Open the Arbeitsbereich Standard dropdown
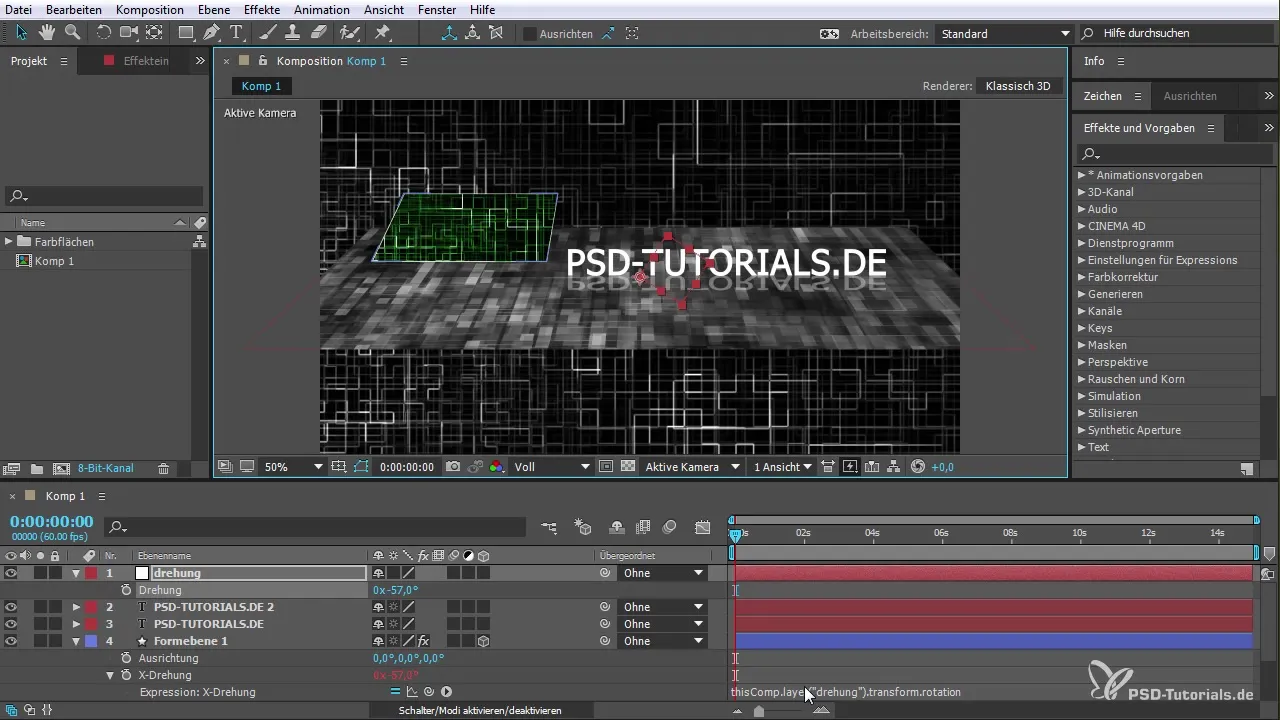The width and height of the screenshot is (1280, 720). (x=1003, y=33)
